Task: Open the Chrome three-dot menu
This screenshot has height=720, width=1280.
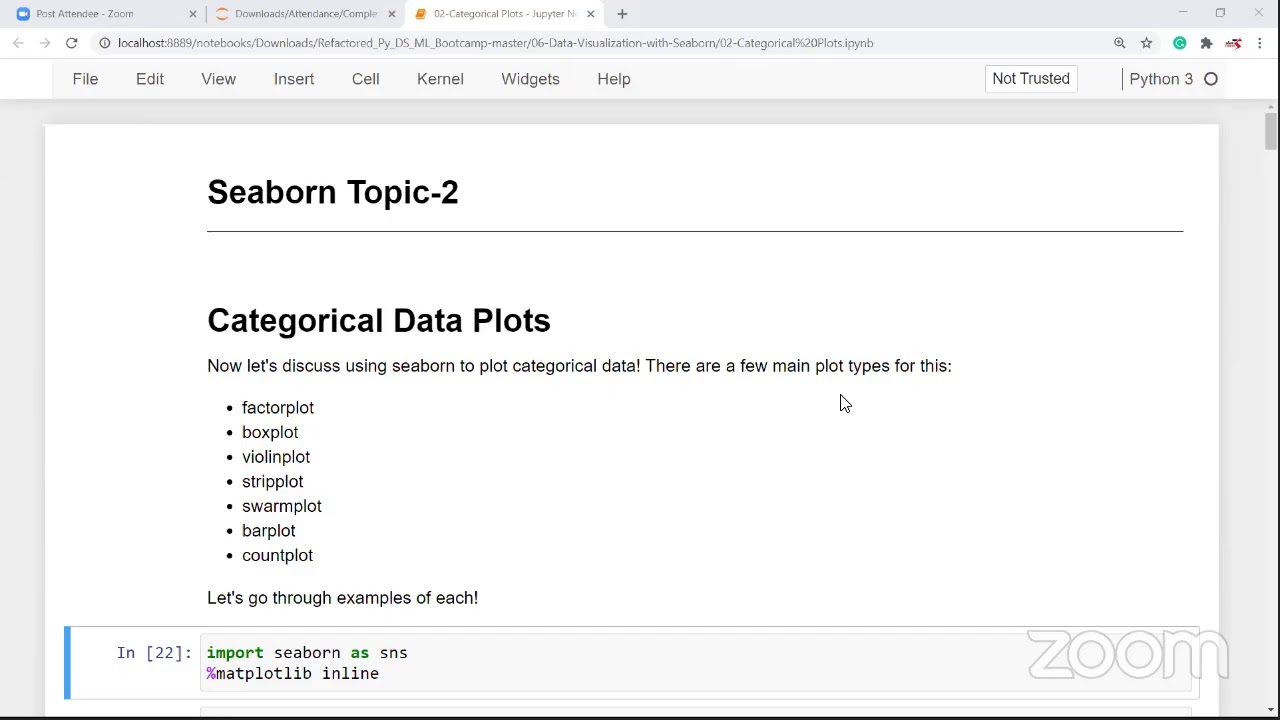Action: [x=1260, y=43]
